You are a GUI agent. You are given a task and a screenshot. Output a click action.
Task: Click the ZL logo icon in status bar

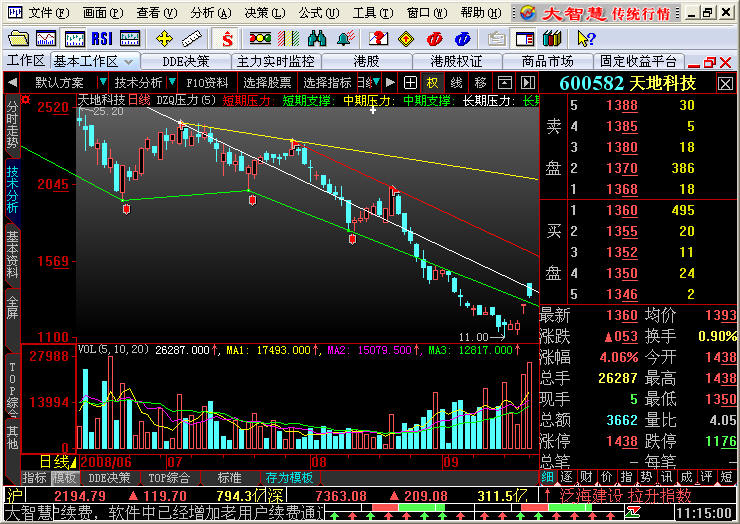click(x=633, y=512)
